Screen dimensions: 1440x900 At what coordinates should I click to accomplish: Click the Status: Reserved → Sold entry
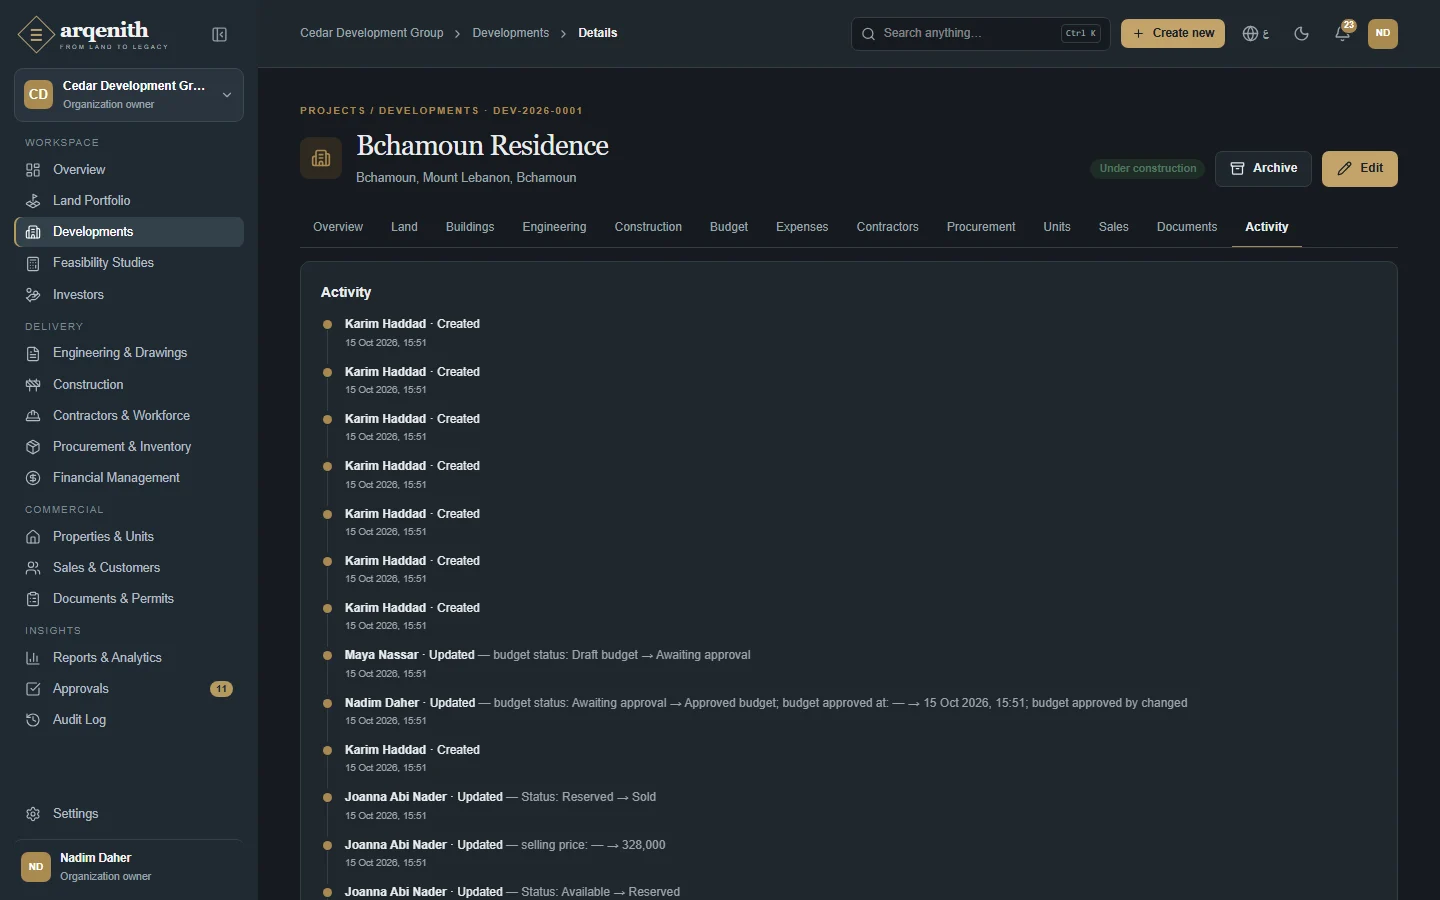tap(501, 806)
